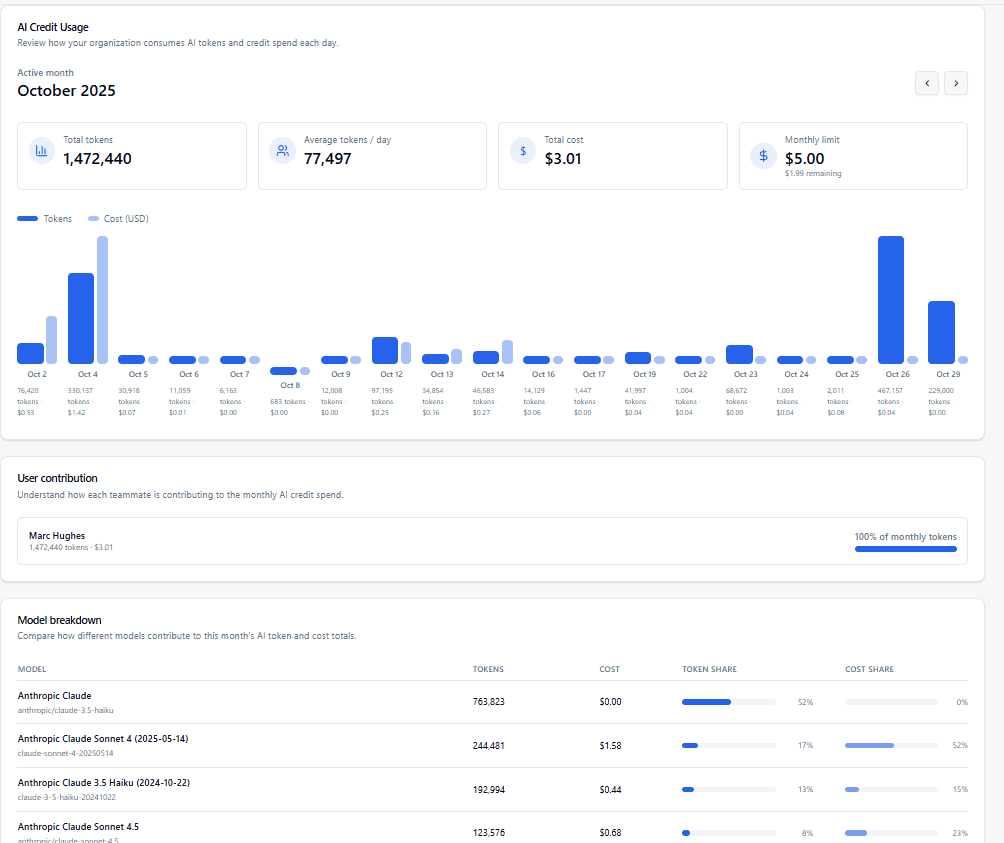
Task: Click the 100% monthly tokens progress bar
Action: click(905, 549)
